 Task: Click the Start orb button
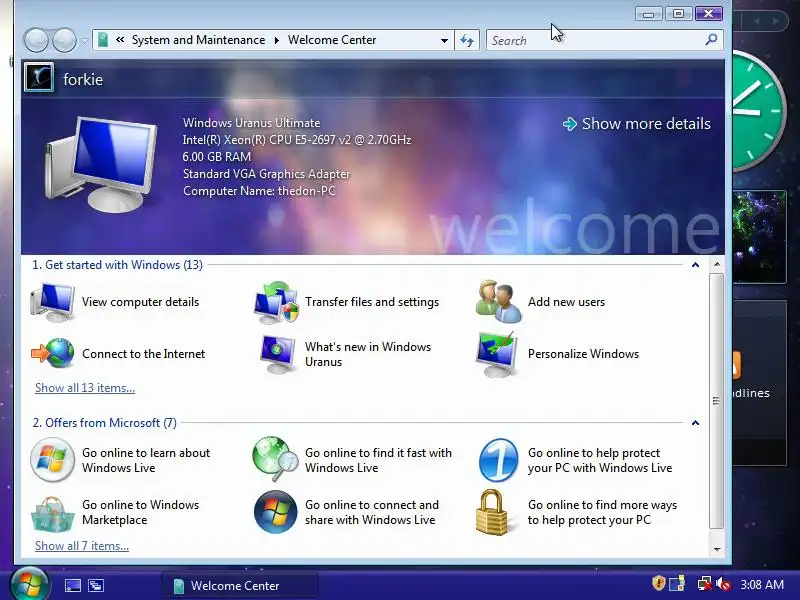click(x=30, y=584)
